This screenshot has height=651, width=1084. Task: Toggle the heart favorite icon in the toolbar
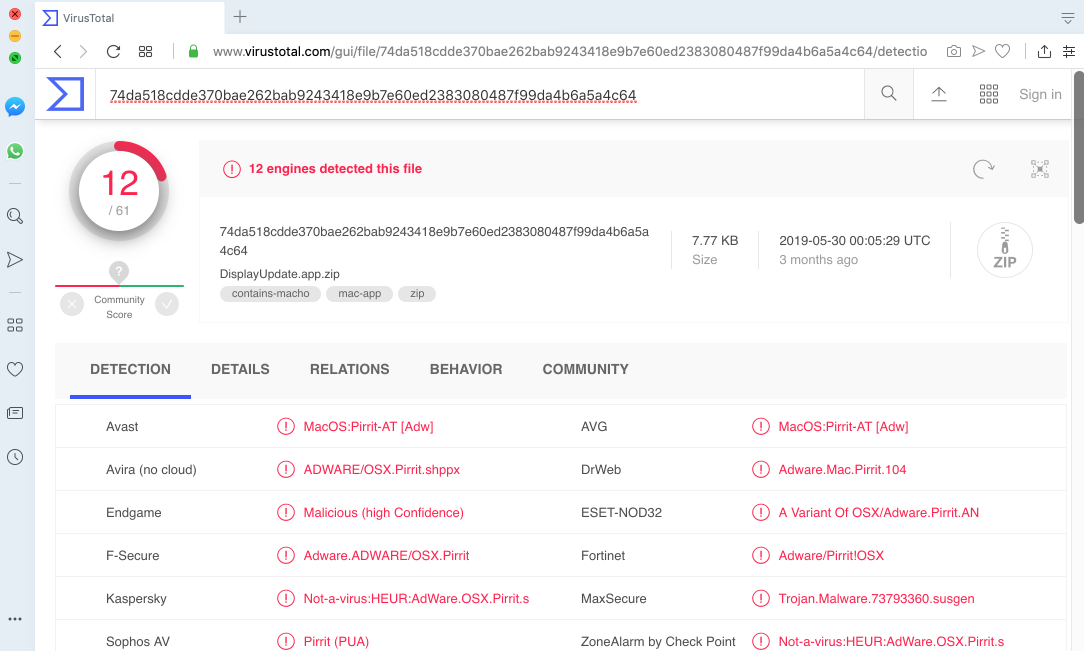[x=1002, y=50]
